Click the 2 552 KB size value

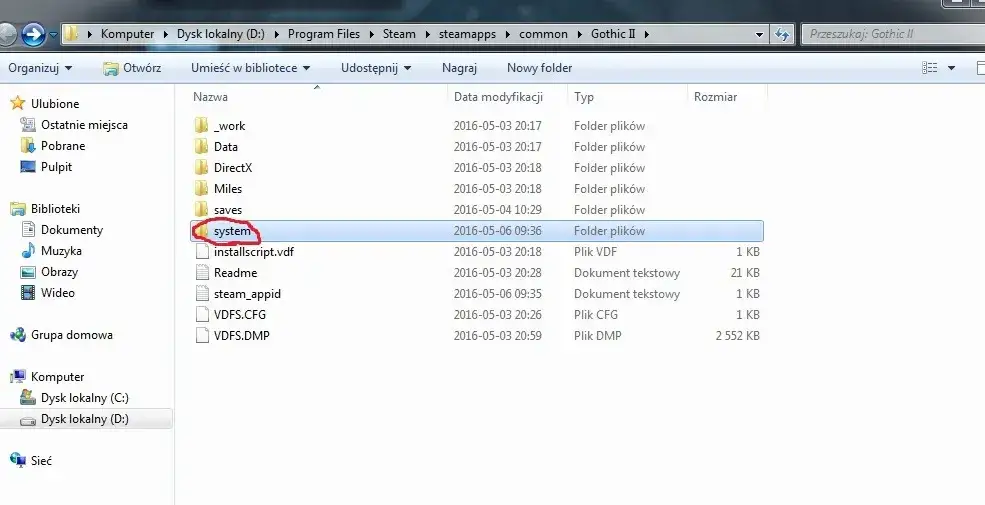[x=737, y=335]
